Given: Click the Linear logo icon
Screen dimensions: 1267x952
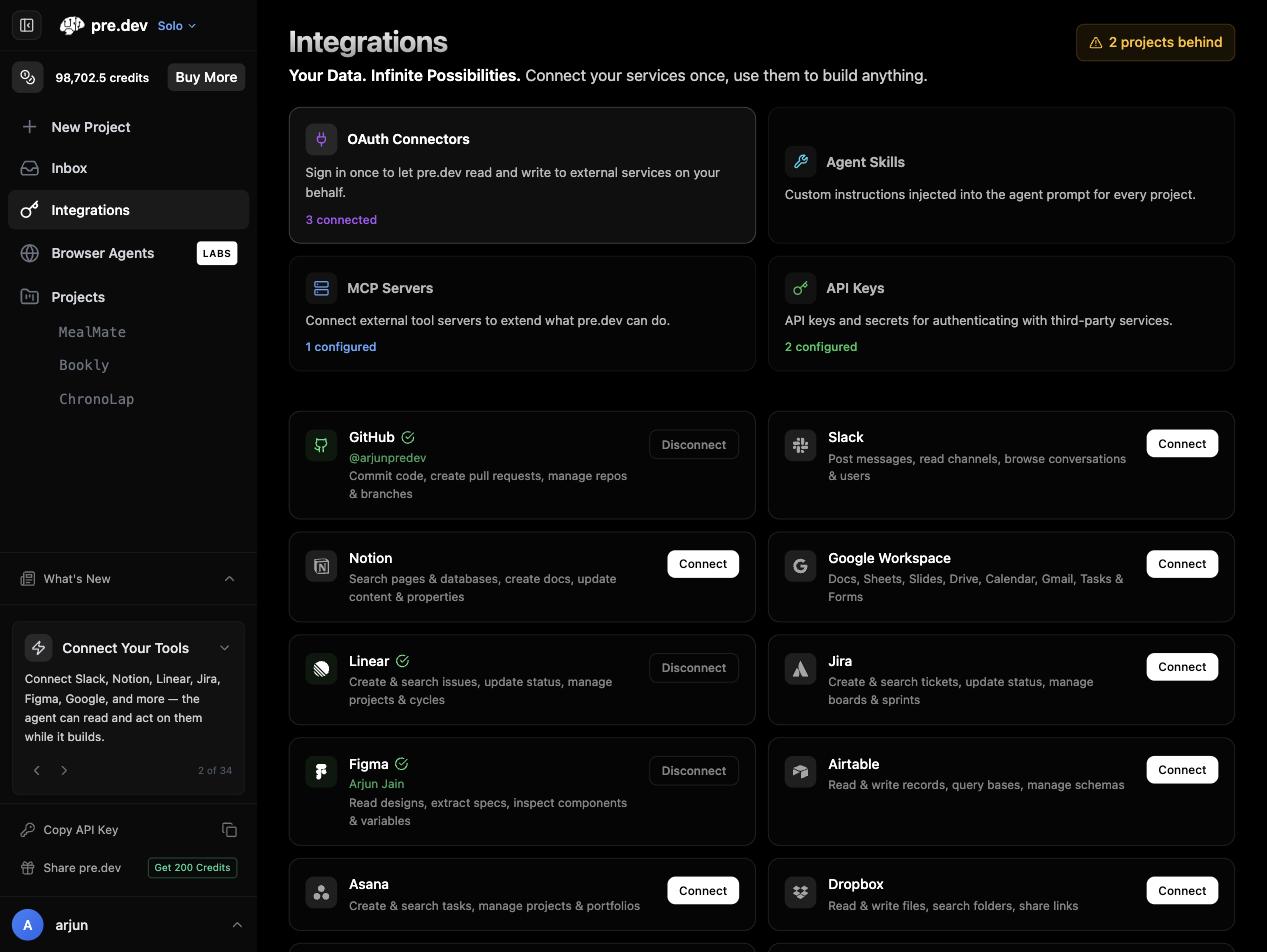Looking at the screenshot, I should click(321, 669).
